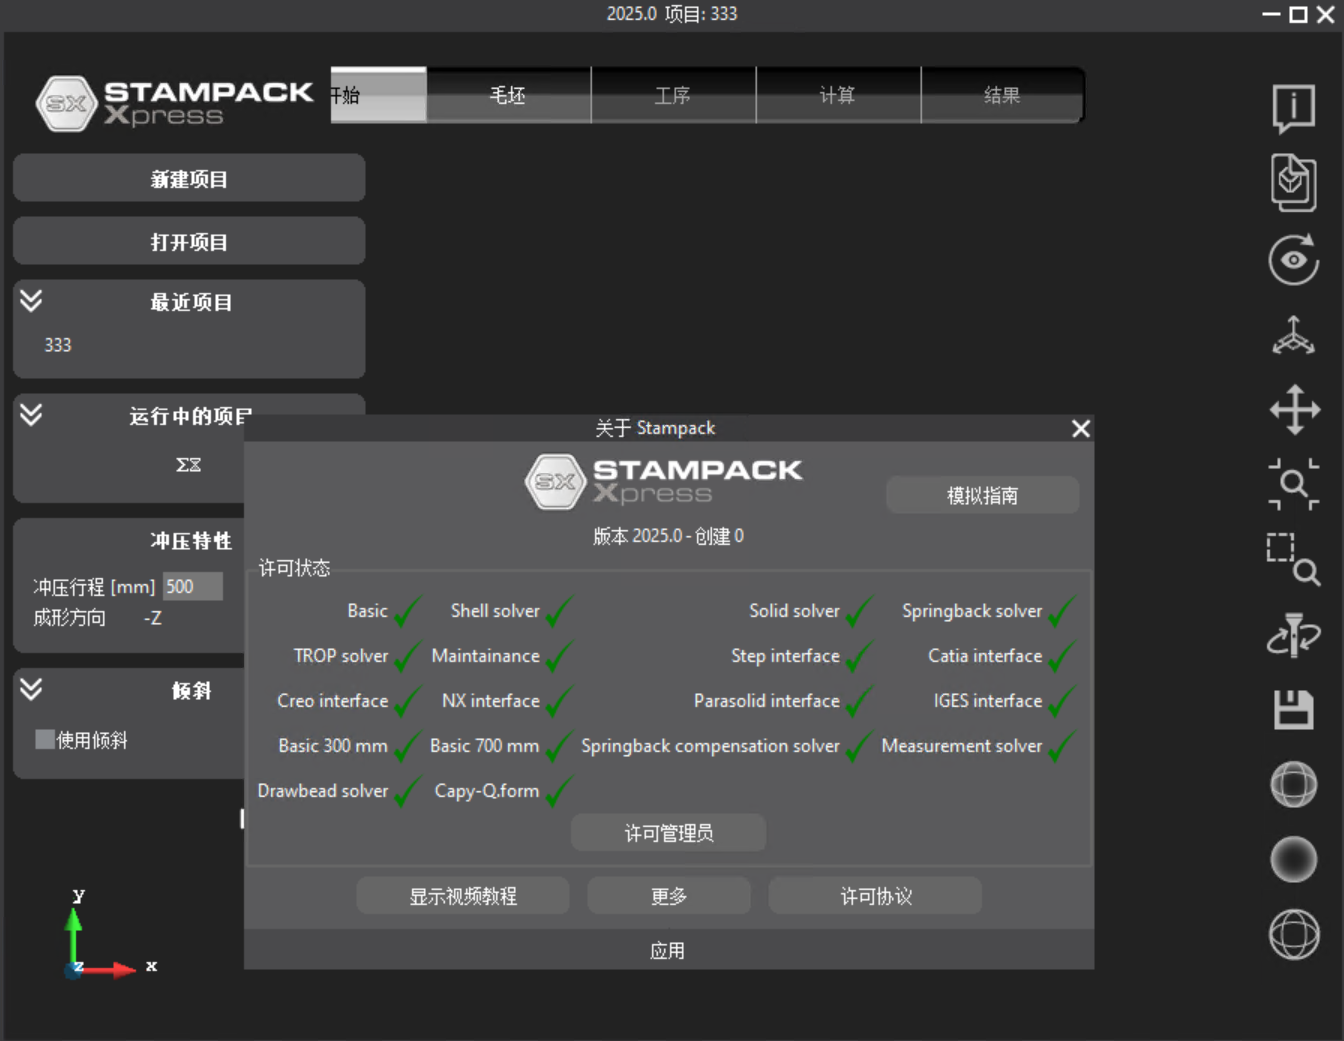
Task: Click the version 2025.0 text
Action: [x=668, y=536]
